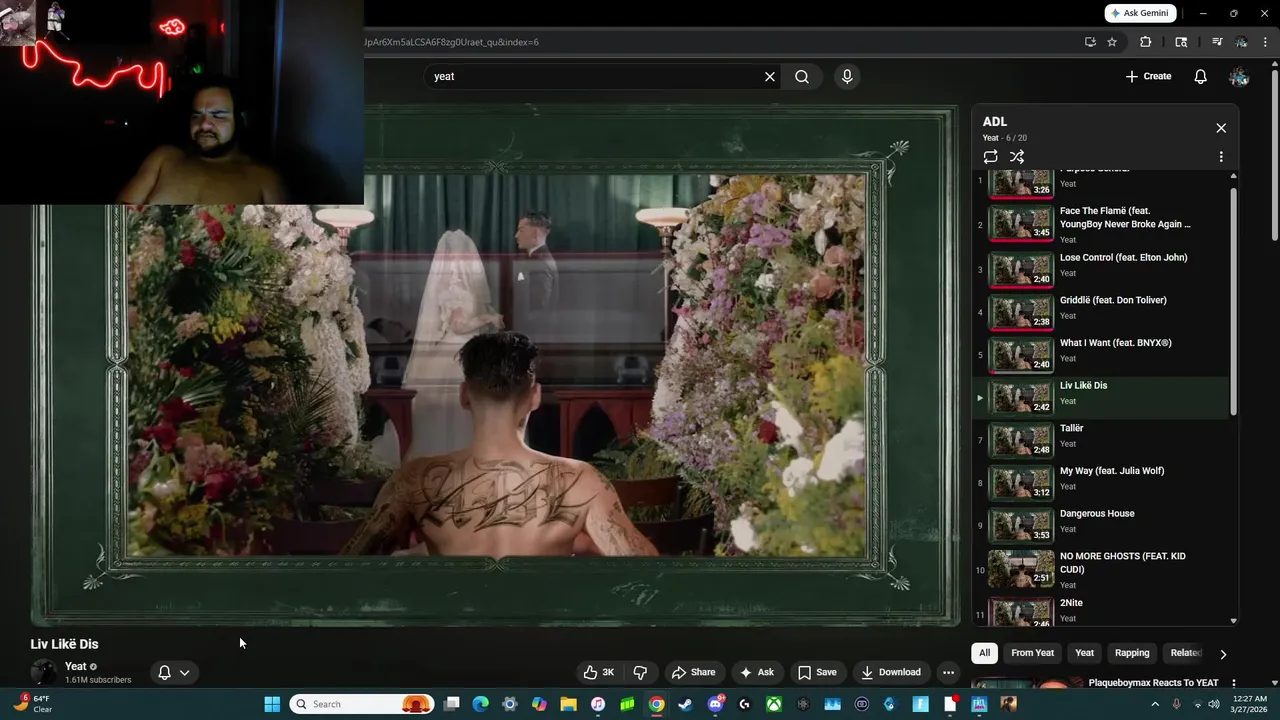Select currently playing Liv Likë Dis row
The height and width of the screenshot is (720, 1280).
click(1101, 397)
